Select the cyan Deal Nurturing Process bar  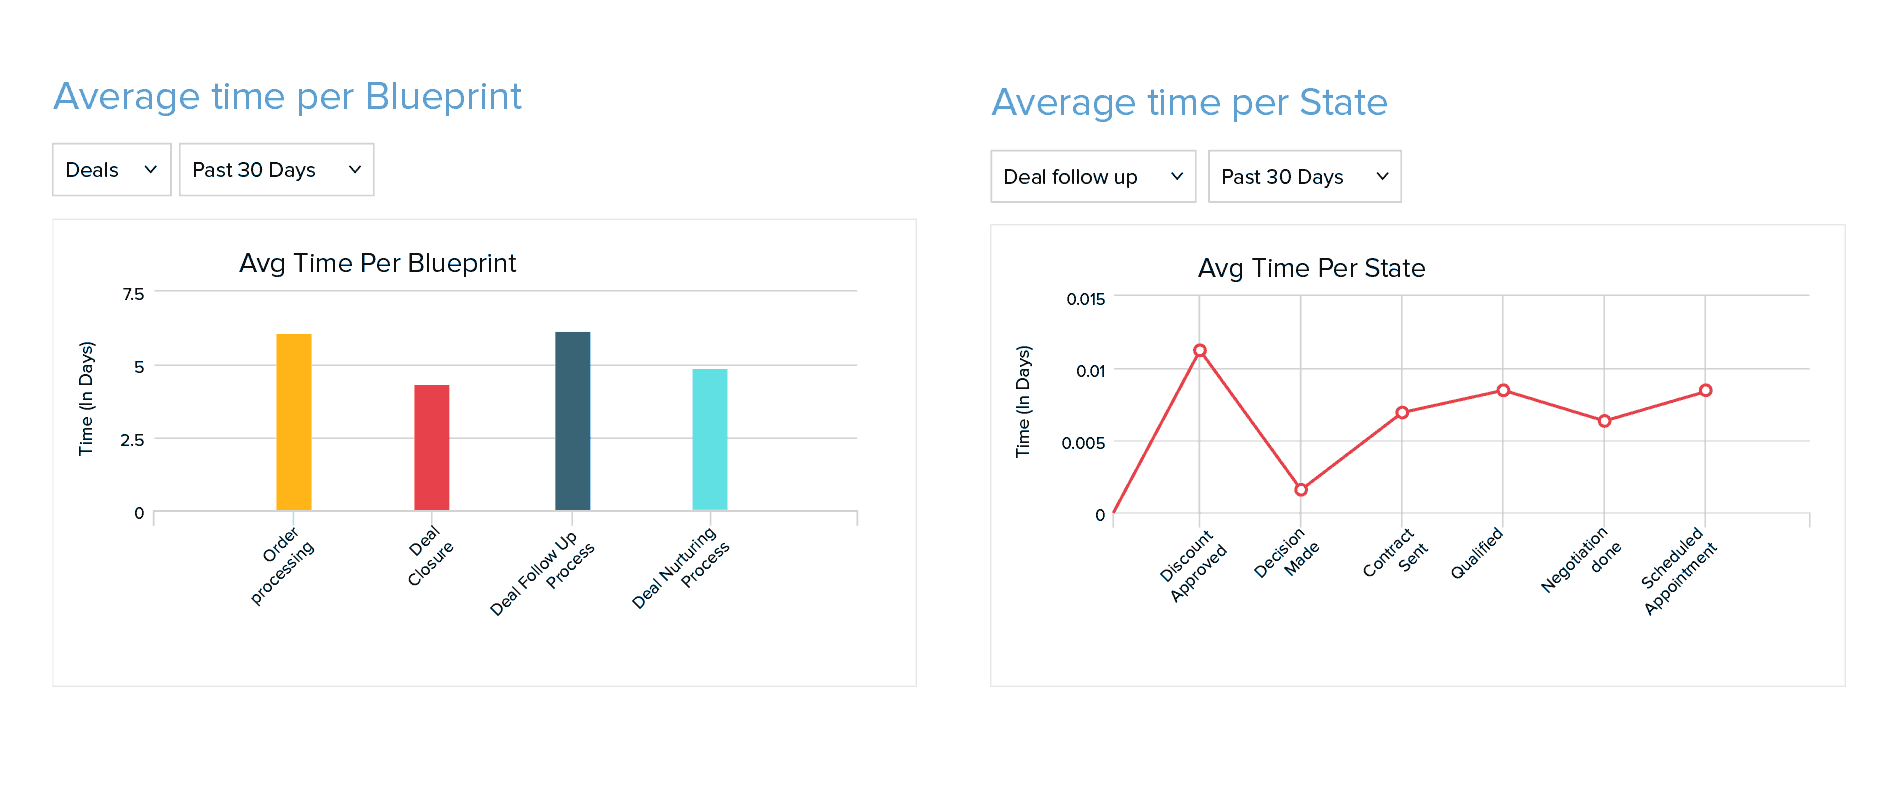710,440
